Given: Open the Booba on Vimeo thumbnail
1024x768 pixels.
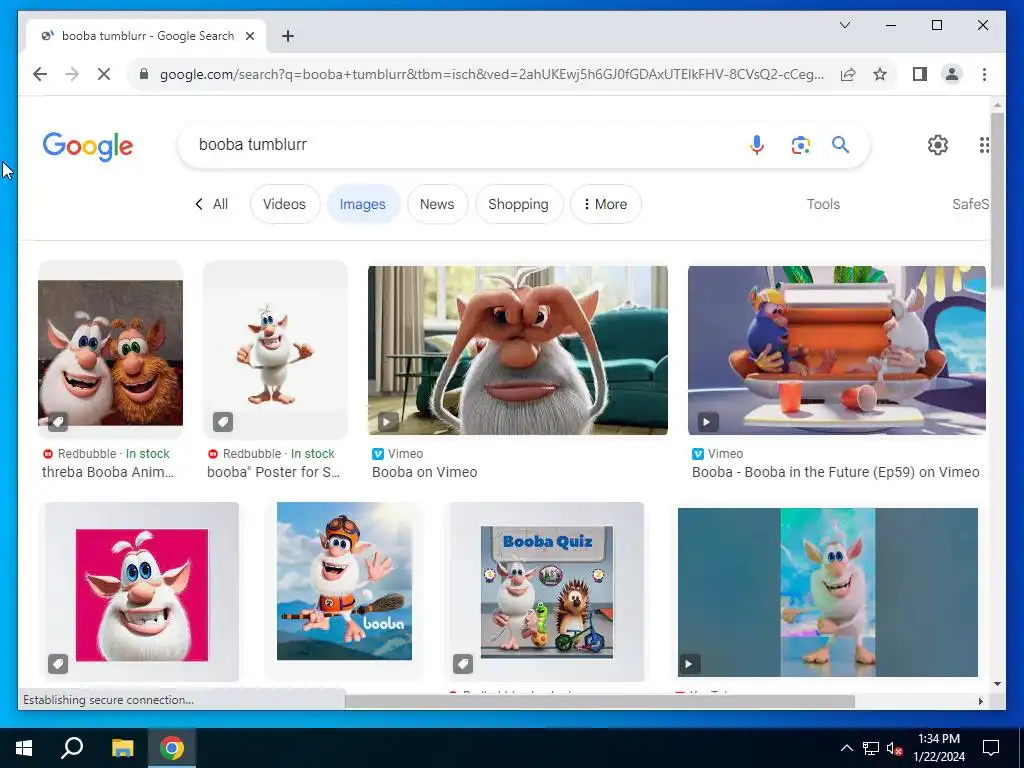Looking at the screenshot, I should 518,350.
